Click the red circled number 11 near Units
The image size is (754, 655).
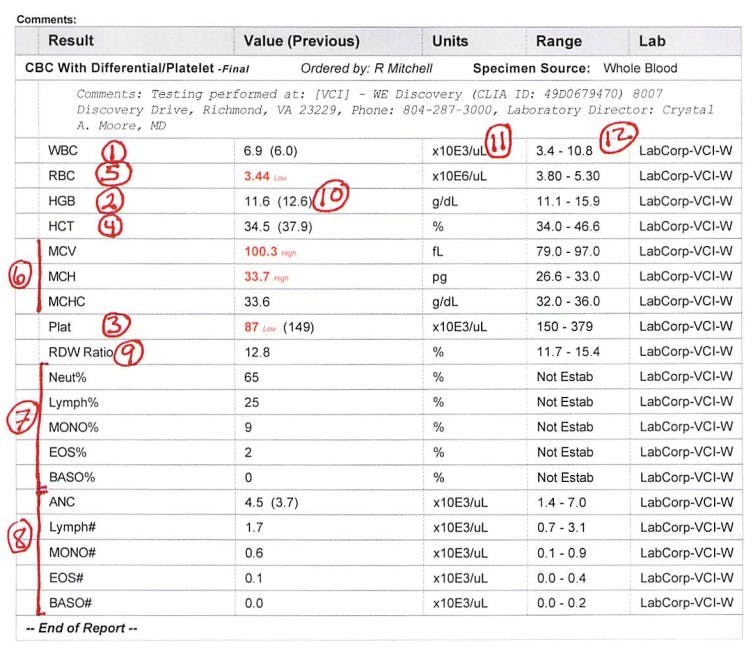[498, 140]
